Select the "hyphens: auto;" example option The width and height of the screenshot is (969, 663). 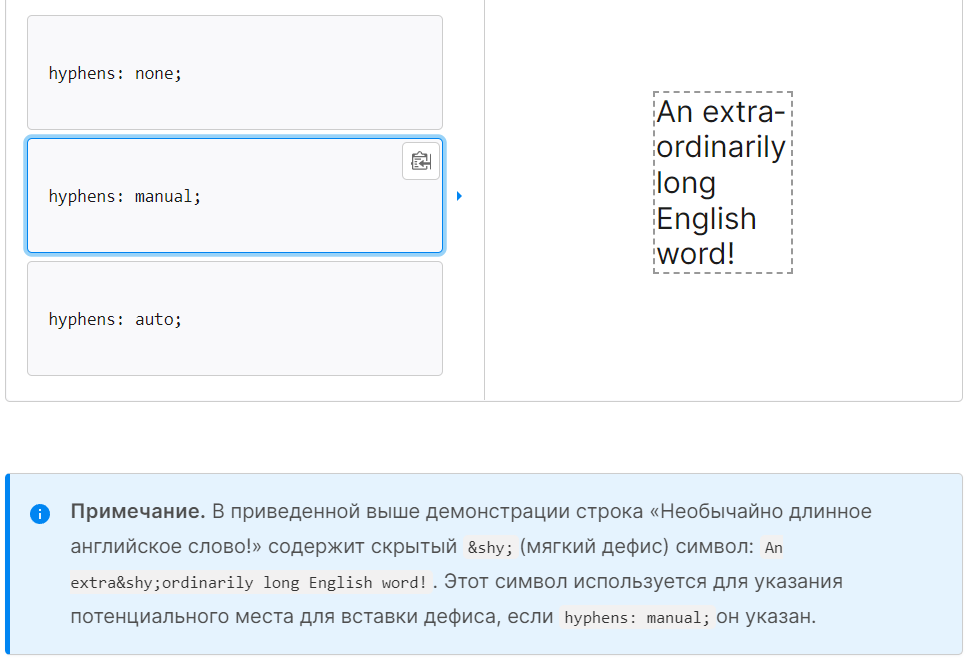pyautogui.click(x=234, y=319)
